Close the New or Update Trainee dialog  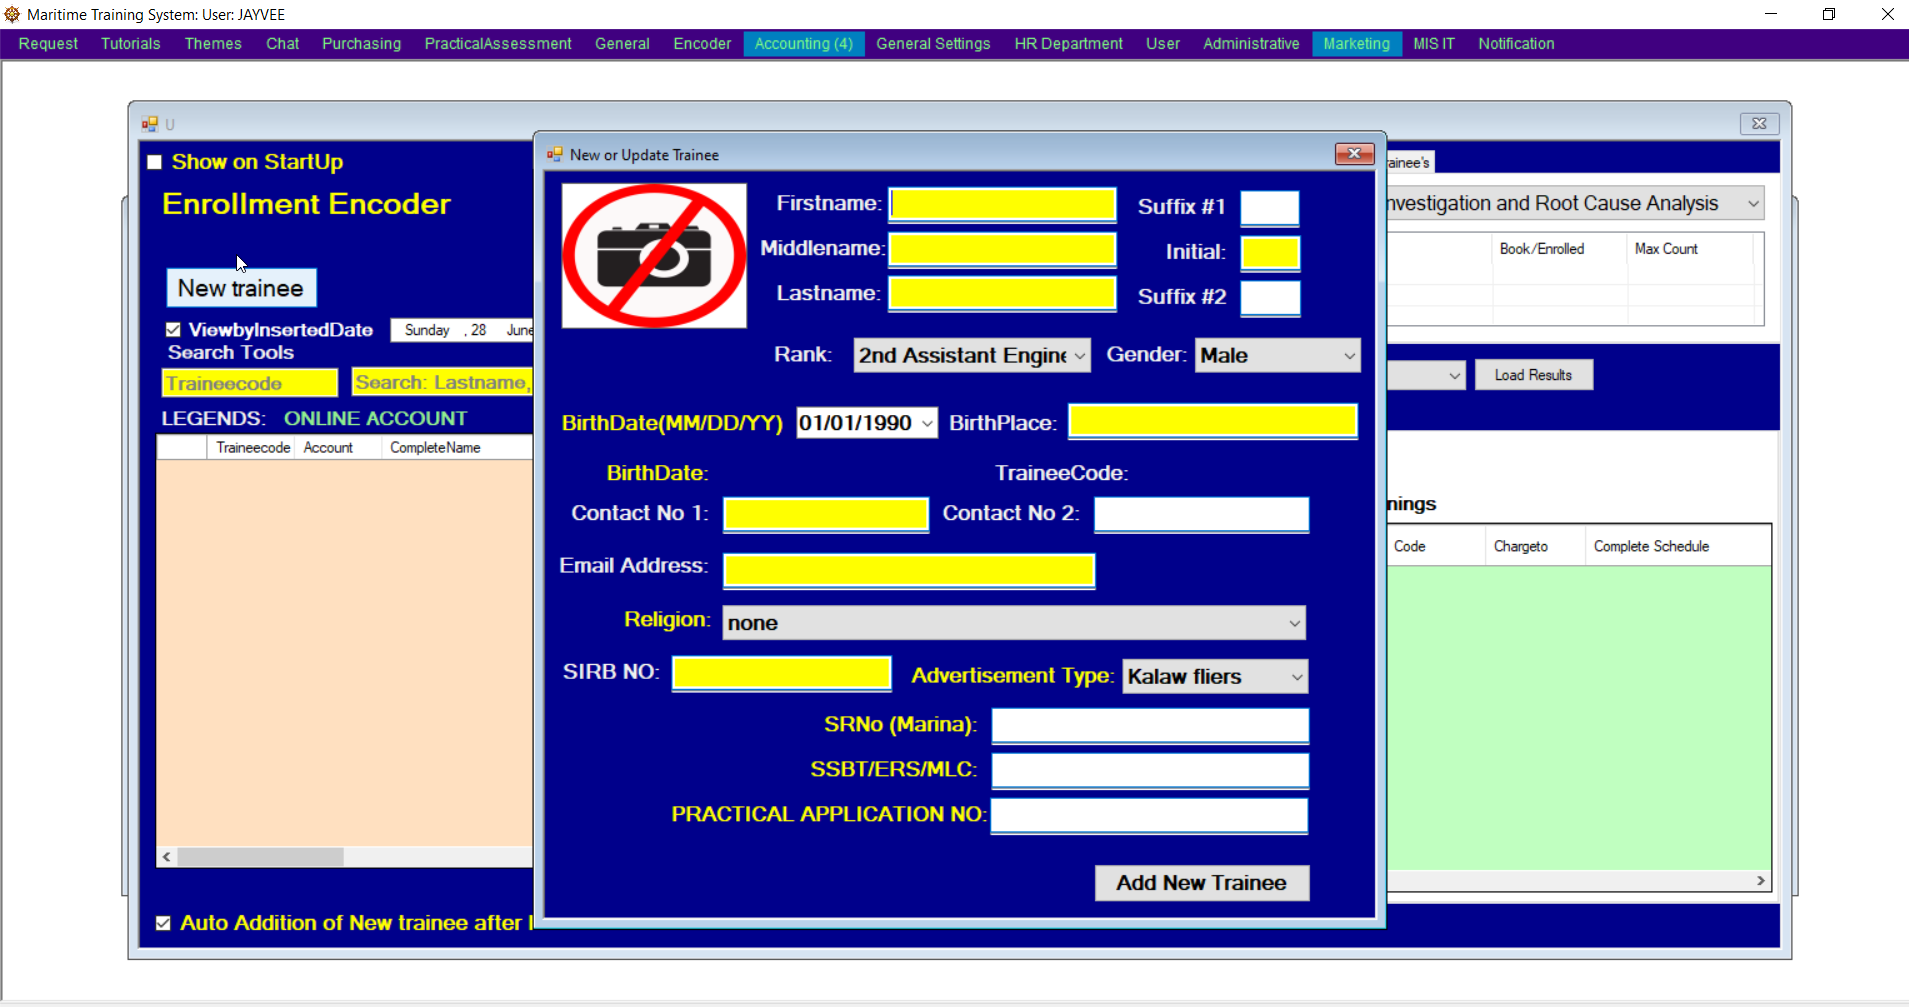[x=1354, y=153]
